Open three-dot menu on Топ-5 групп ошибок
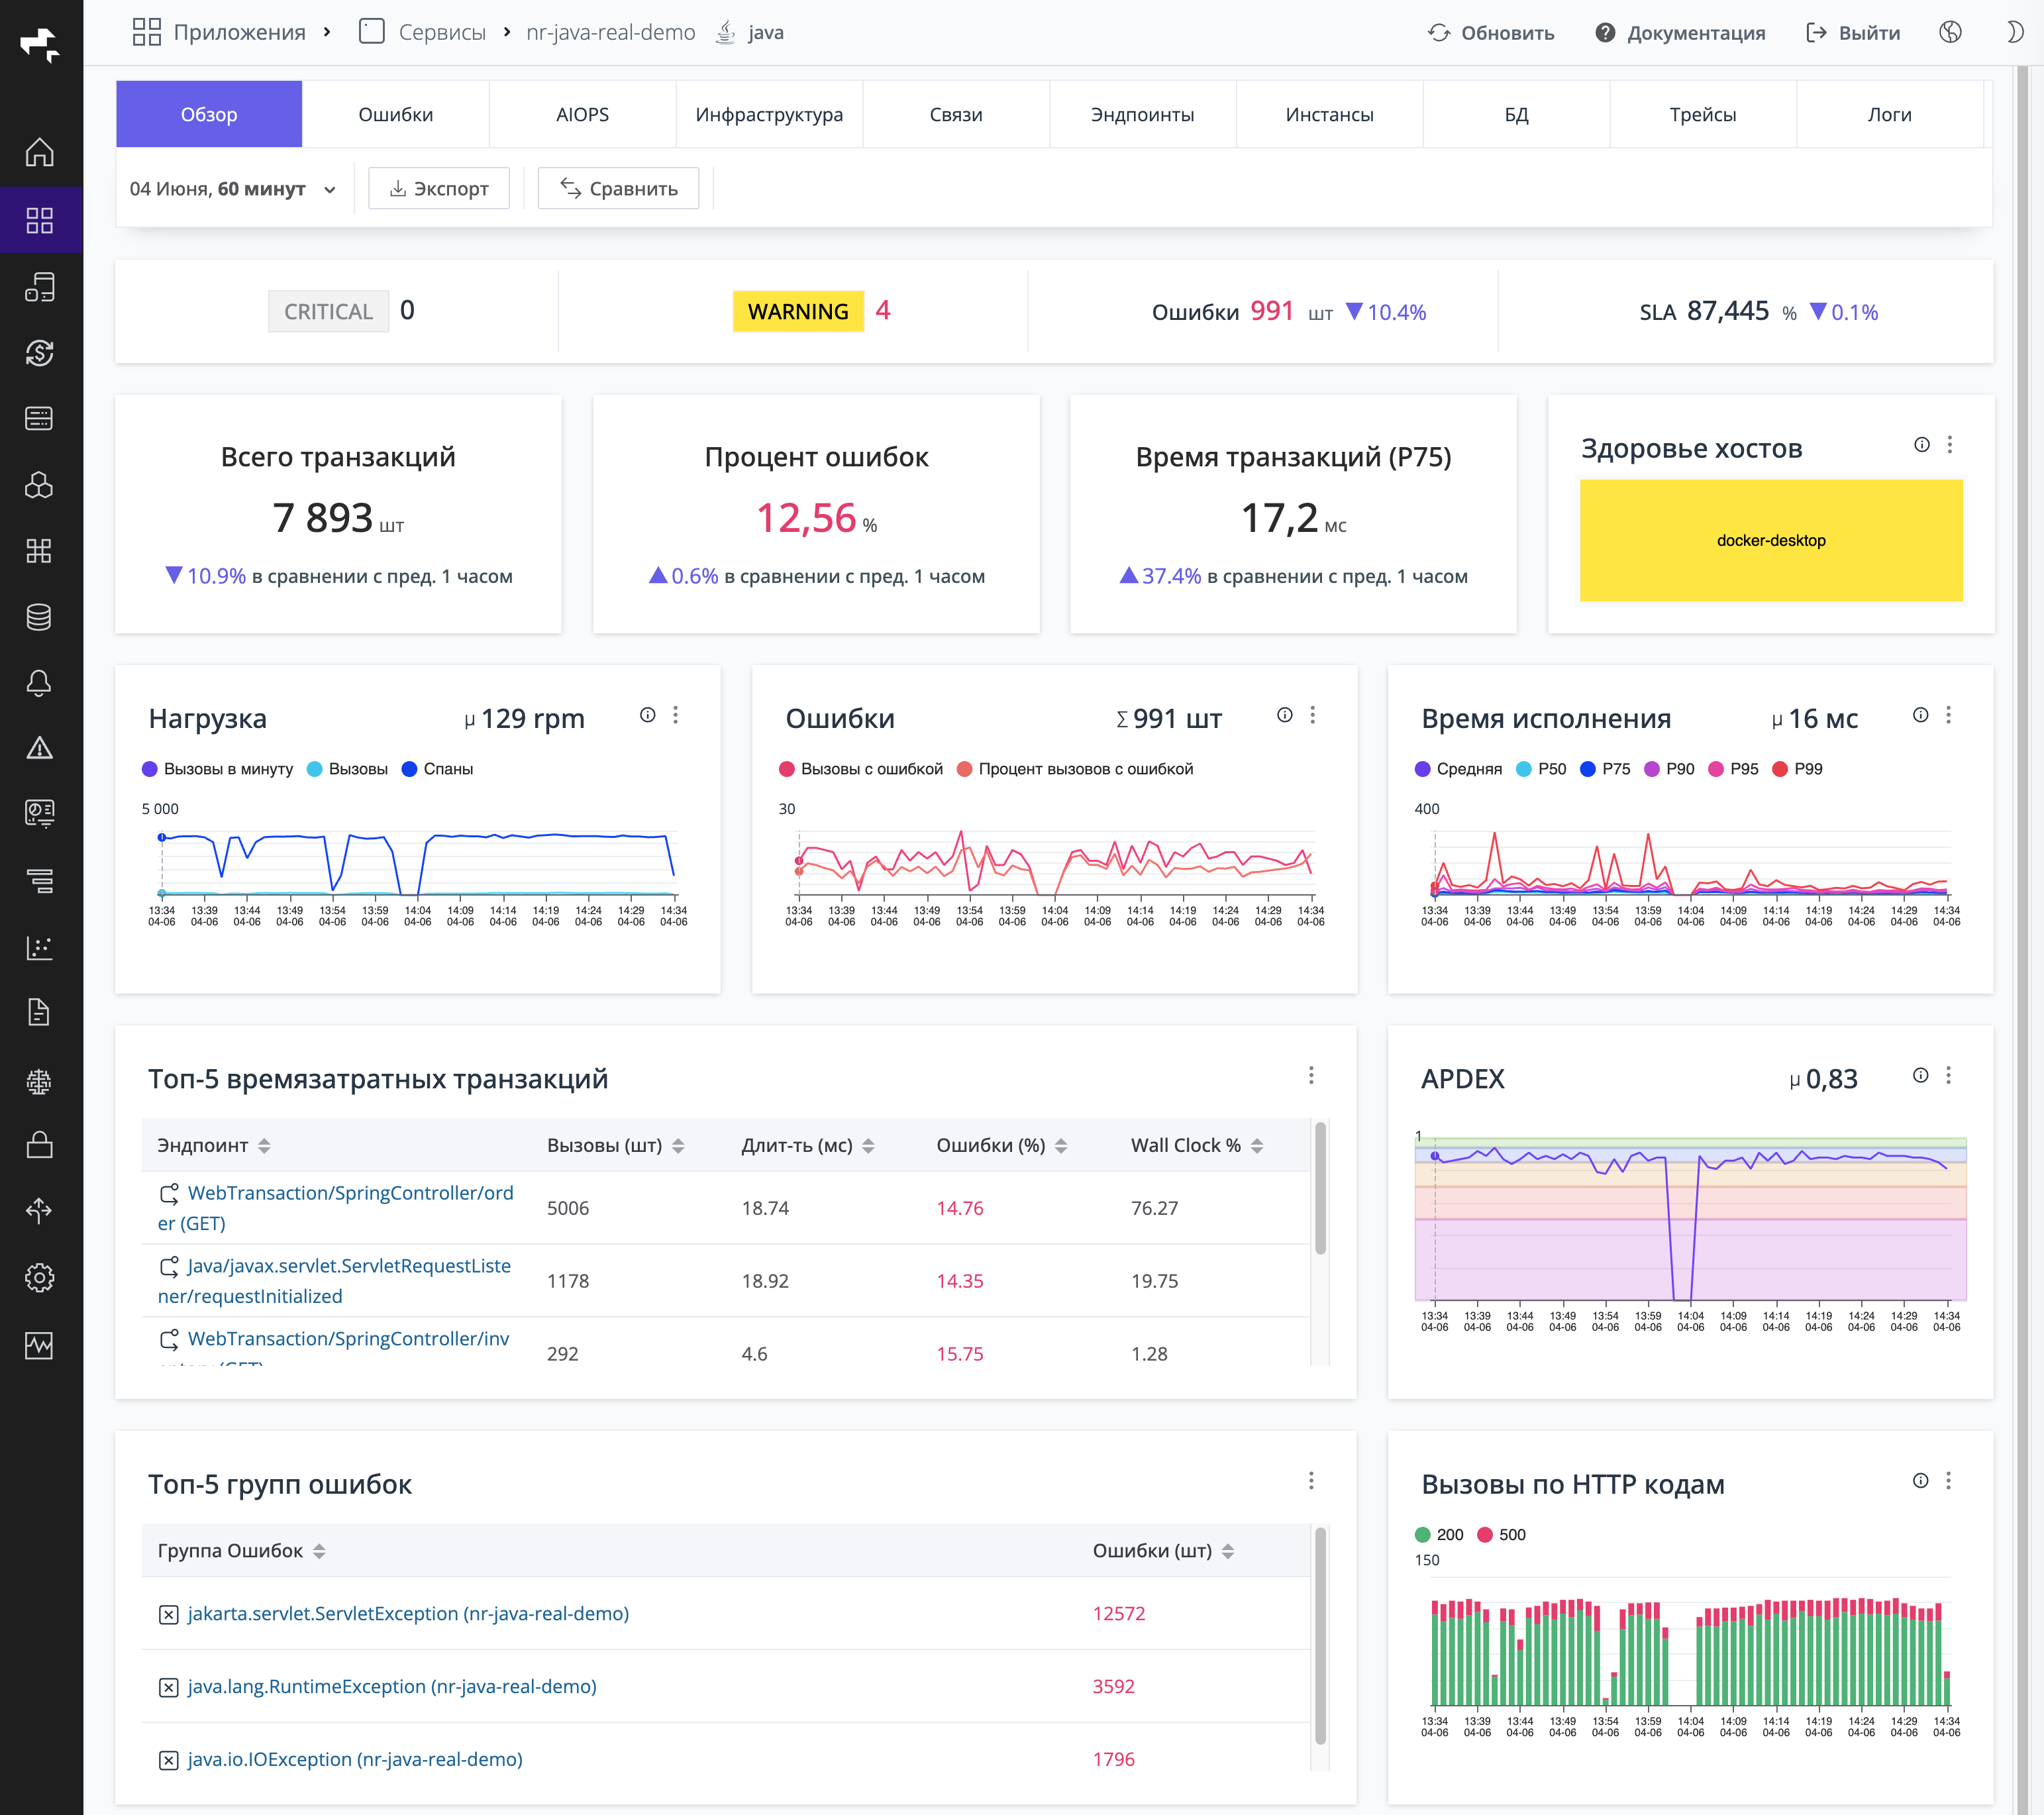The height and width of the screenshot is (1815, 2044). pos(1311,1481)
